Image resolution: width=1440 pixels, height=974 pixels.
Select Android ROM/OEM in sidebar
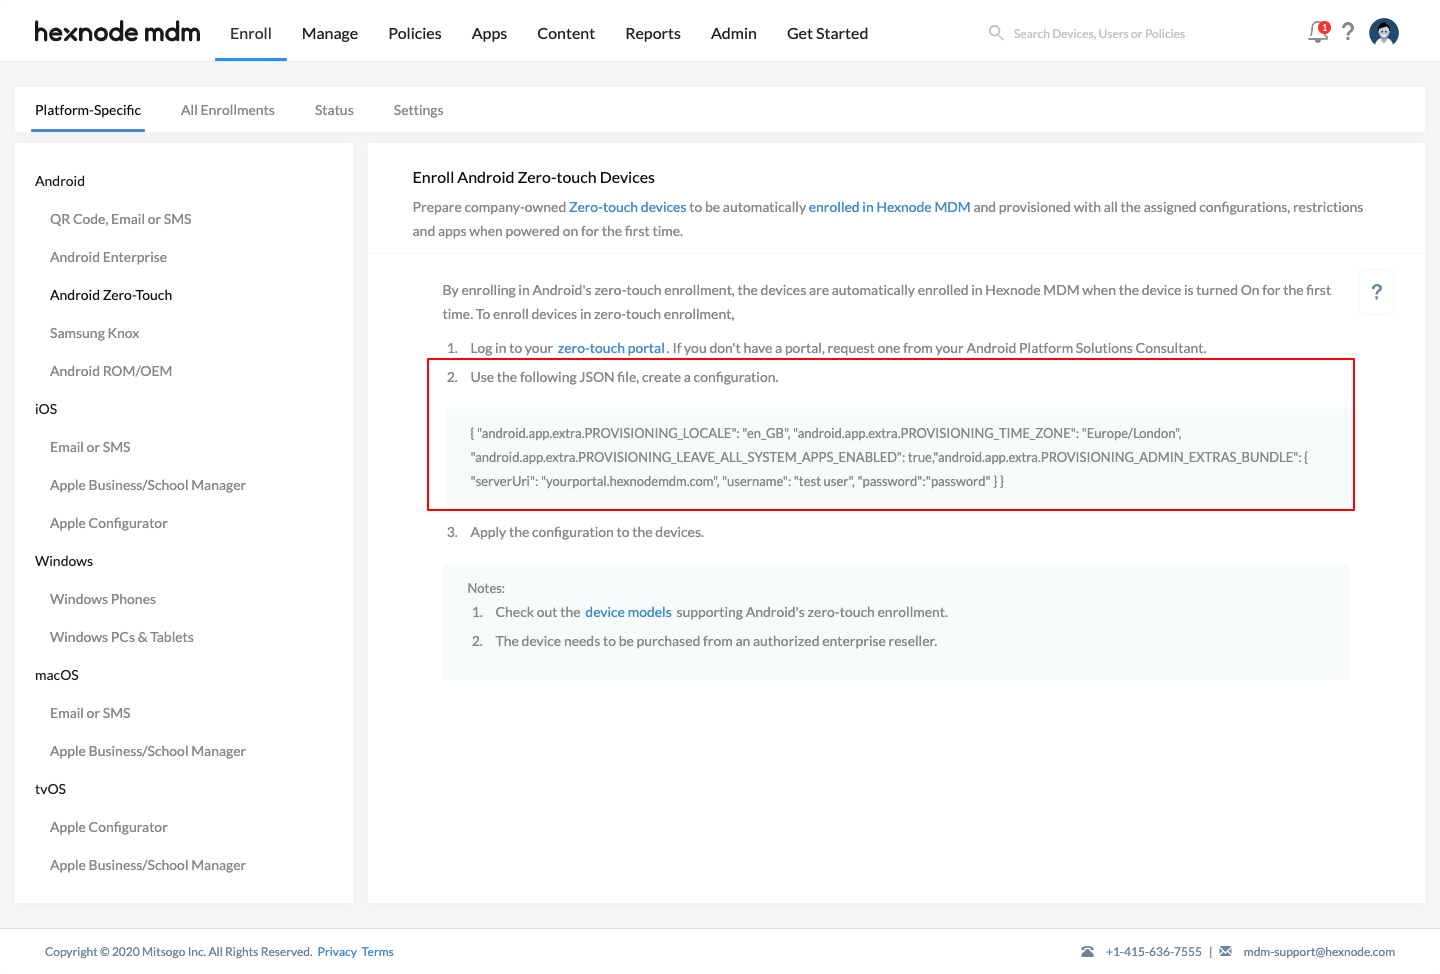[111, 371]
